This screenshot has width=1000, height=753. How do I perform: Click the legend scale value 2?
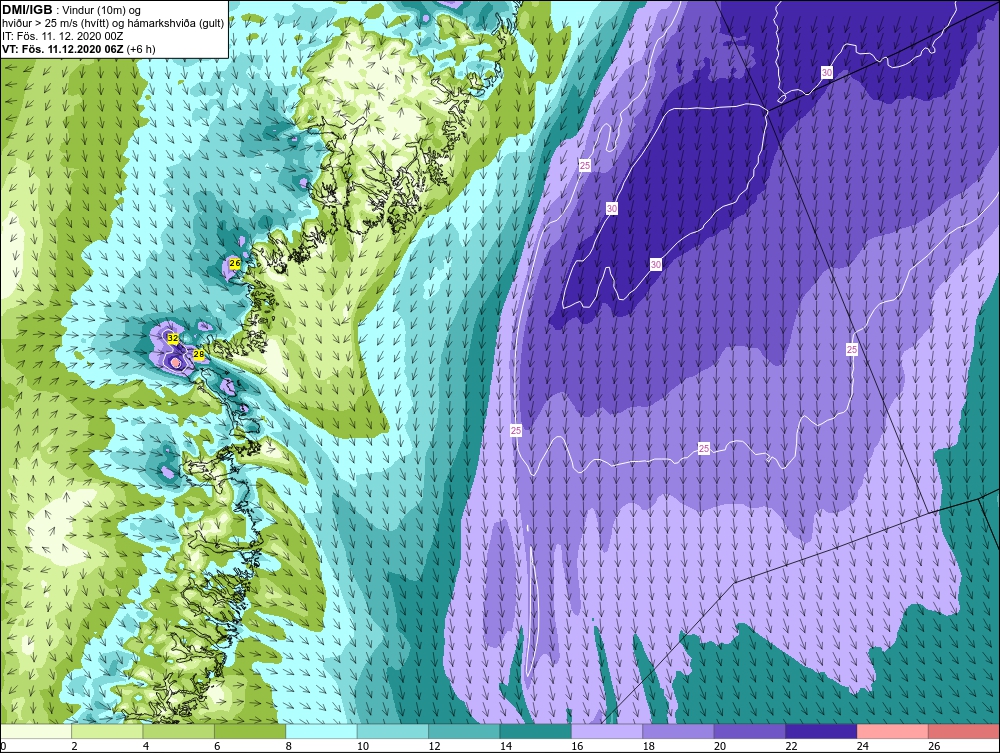[75, 746]
